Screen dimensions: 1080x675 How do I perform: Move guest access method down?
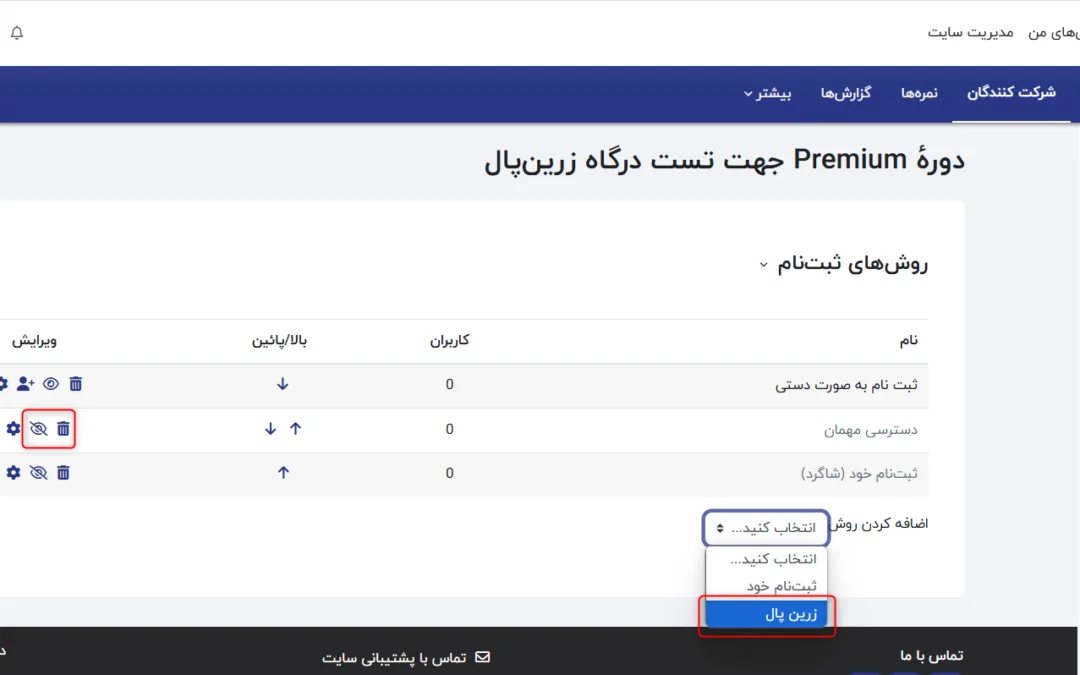[x=270, y=429]
